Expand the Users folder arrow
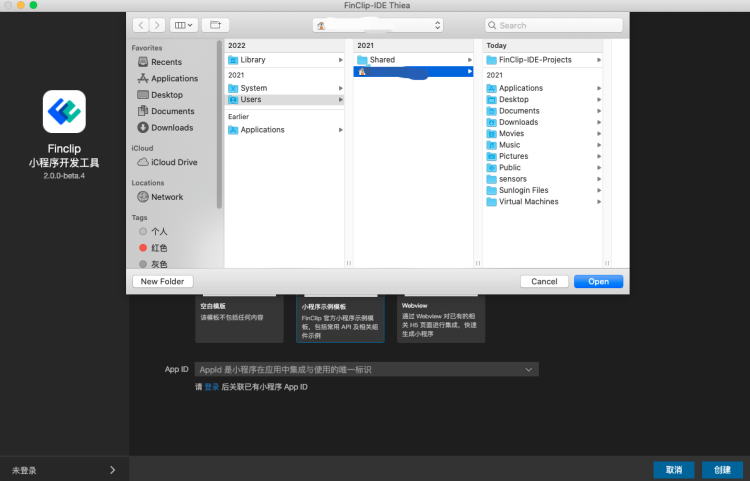Screen dimensions: 750x481 click(341, 99)
